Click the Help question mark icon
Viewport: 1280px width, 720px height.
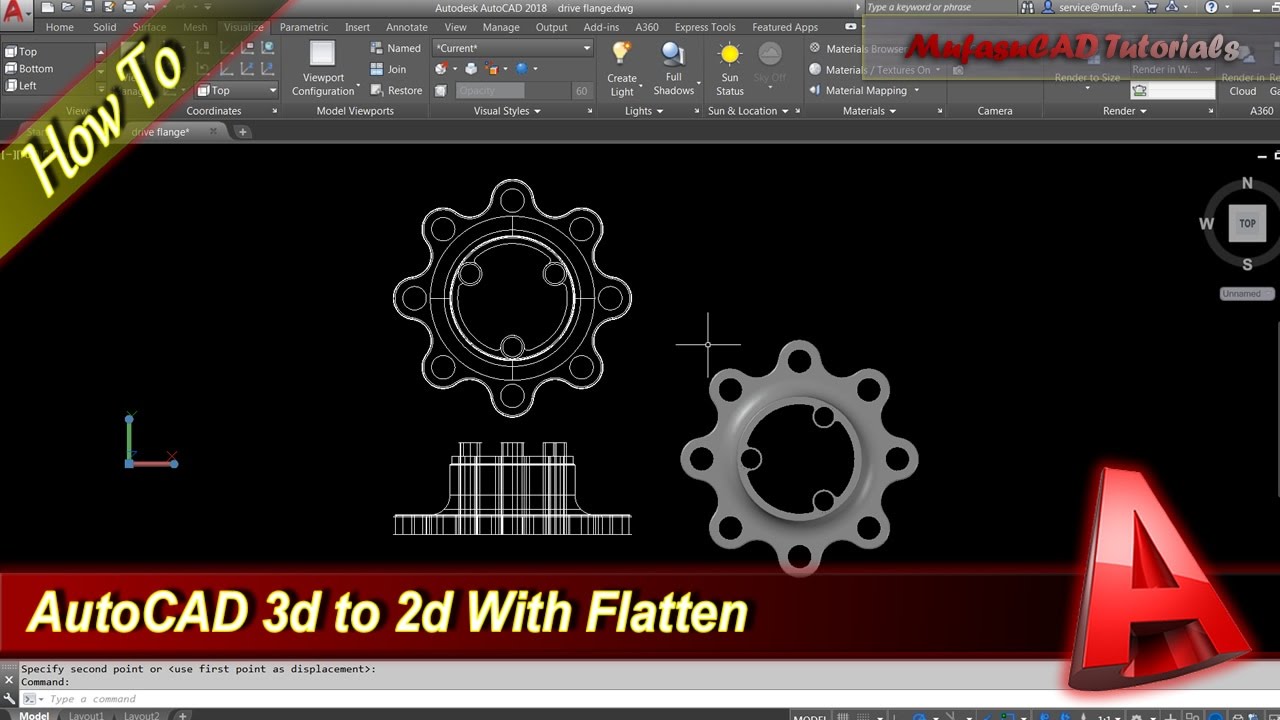(x=1212, y=7)
